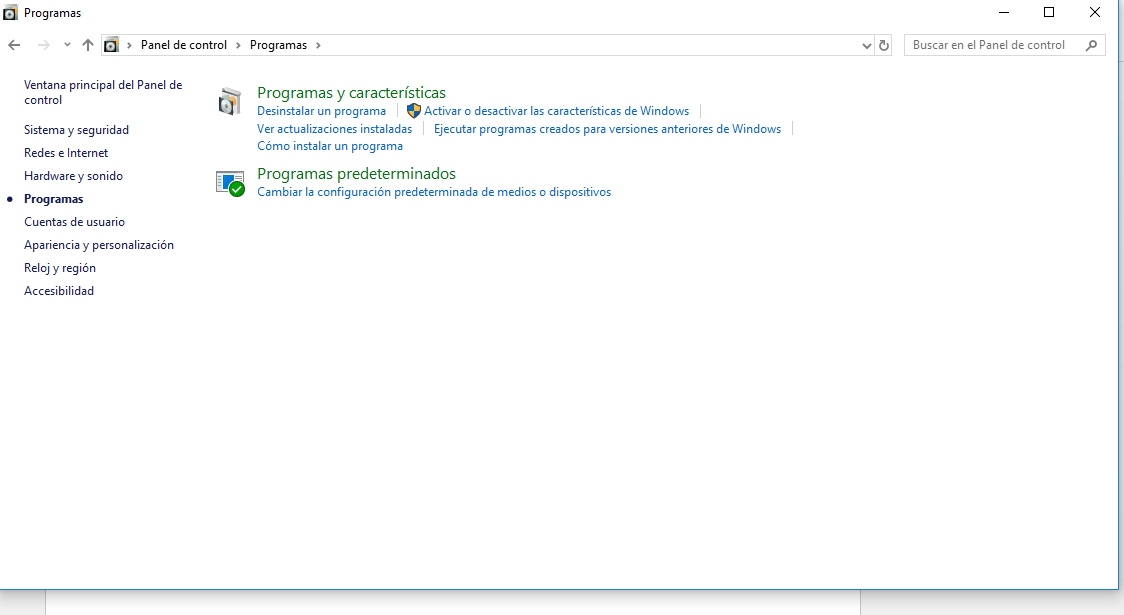Go back with the back arrow
Viewport: 1124px width, 615px height.
coord(14,45)
